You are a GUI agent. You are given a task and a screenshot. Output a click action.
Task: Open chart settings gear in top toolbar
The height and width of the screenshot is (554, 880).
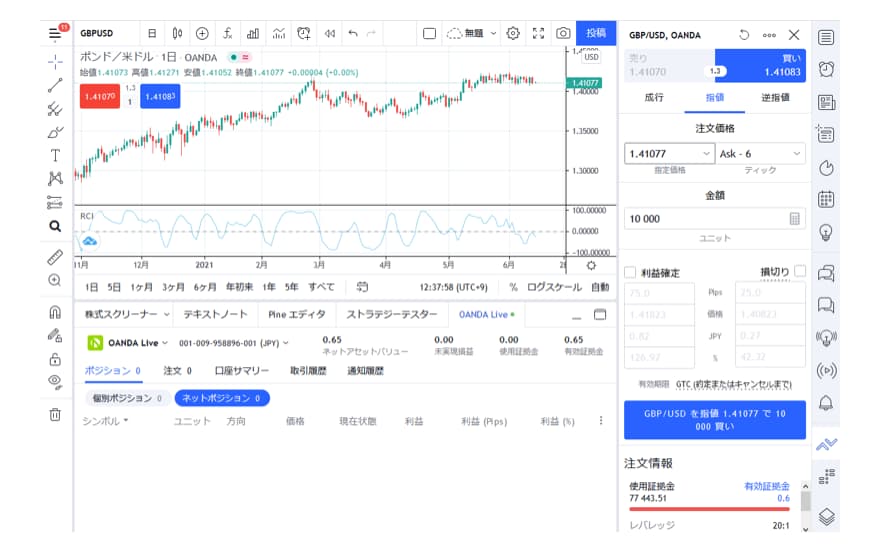[513, 34]
